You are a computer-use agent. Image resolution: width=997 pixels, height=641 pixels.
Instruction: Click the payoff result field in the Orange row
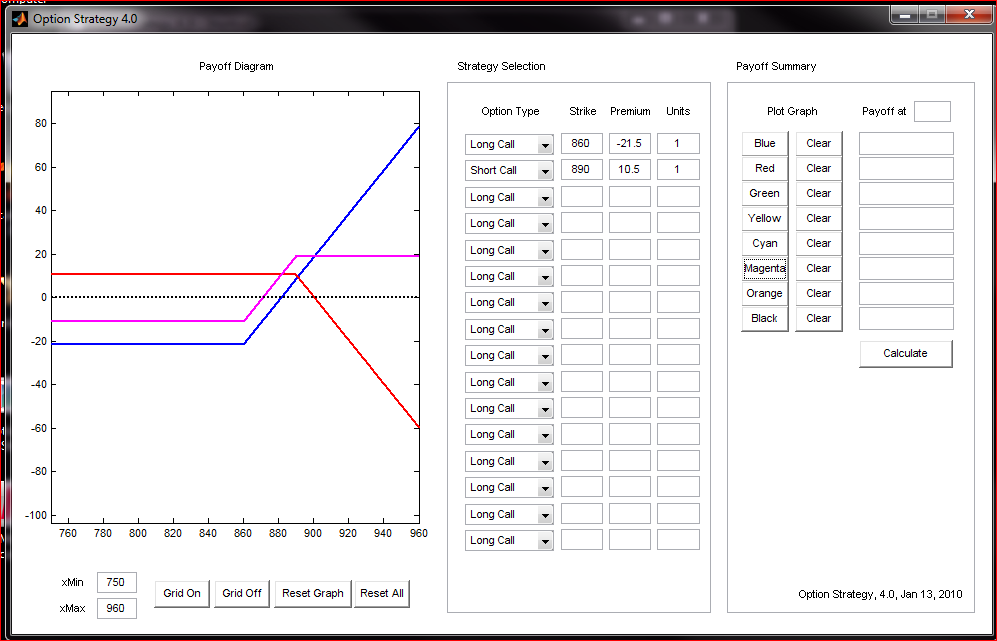906,293
